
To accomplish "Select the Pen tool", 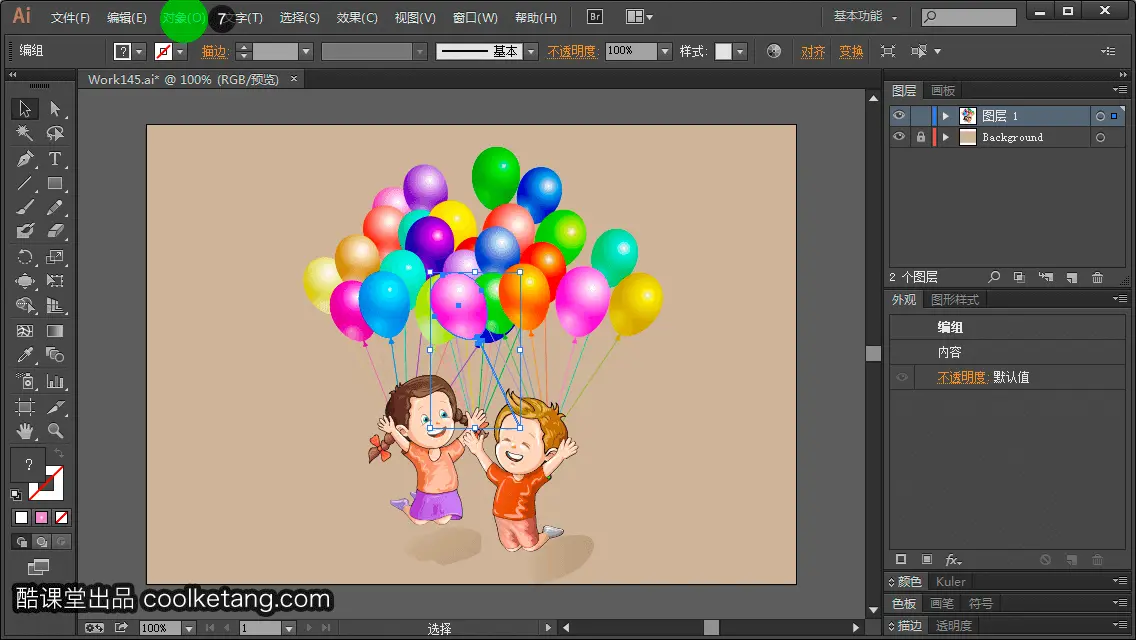I will tap(25, 158).
